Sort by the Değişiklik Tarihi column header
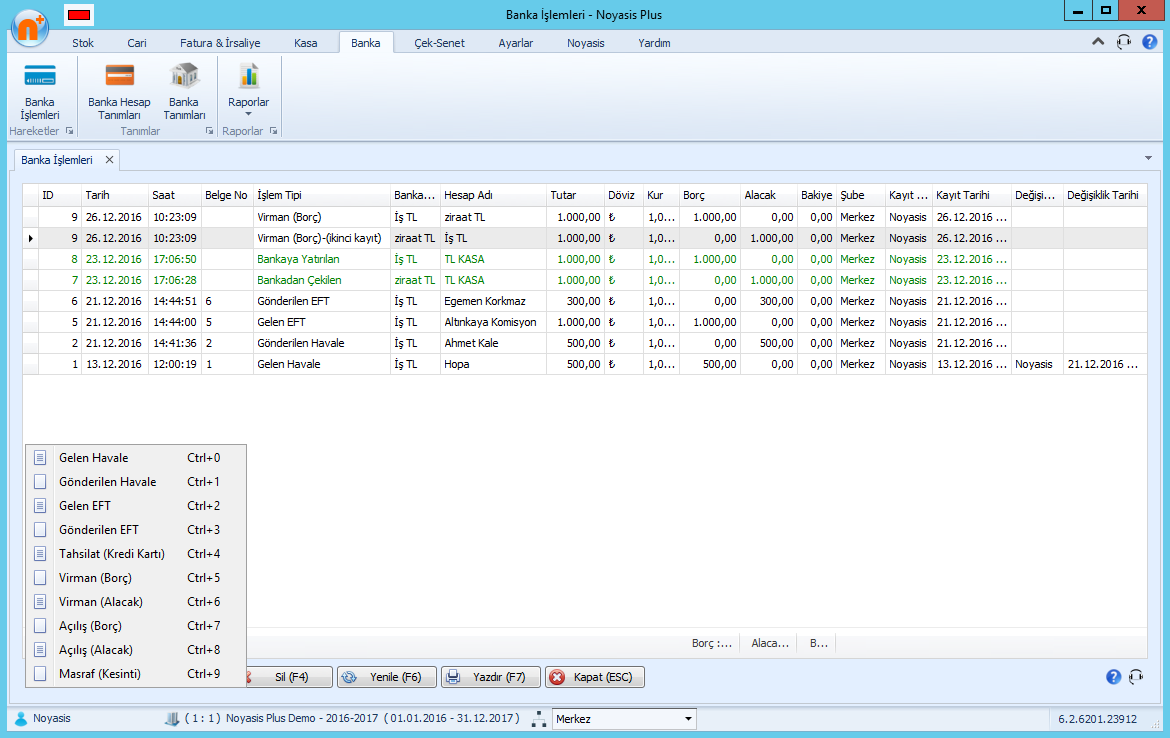1170x738 pixels. [1105, 195]
